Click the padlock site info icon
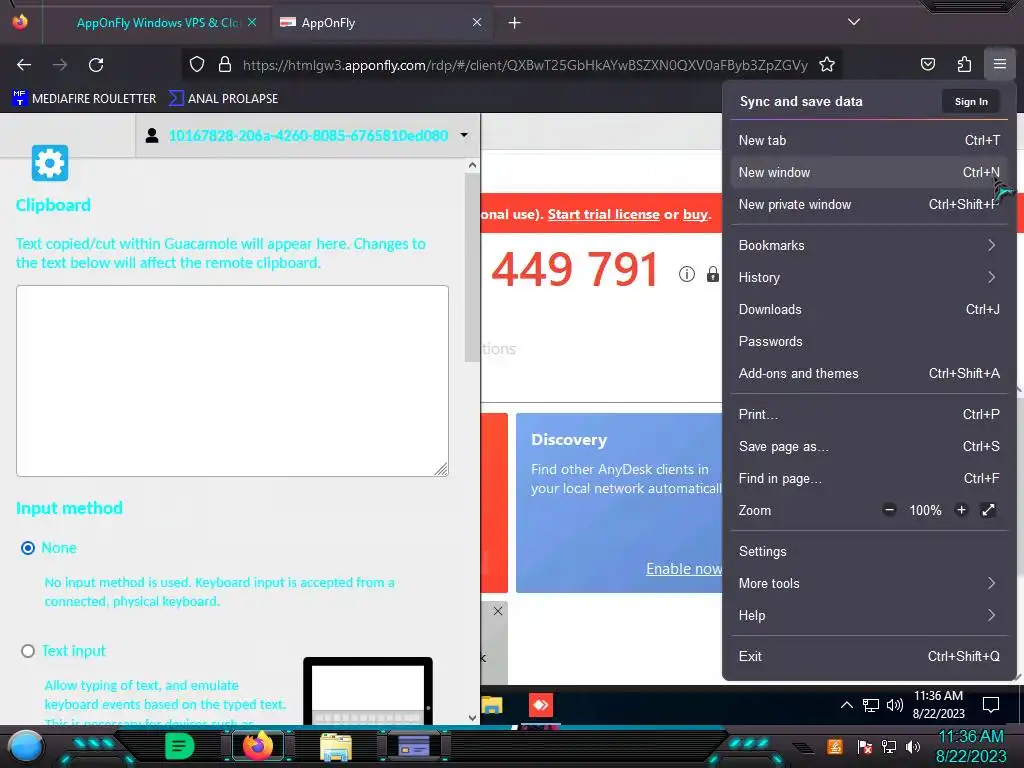 [x=225, y=65]
